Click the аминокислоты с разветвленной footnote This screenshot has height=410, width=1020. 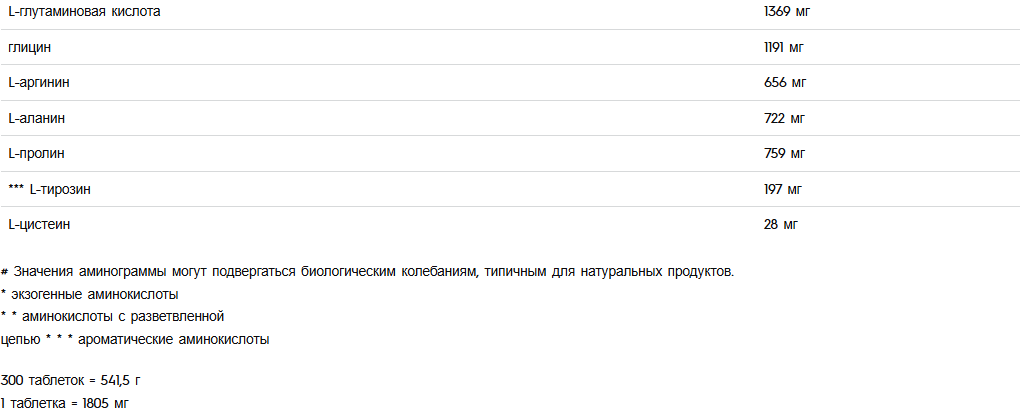click(x=113, y=317)
